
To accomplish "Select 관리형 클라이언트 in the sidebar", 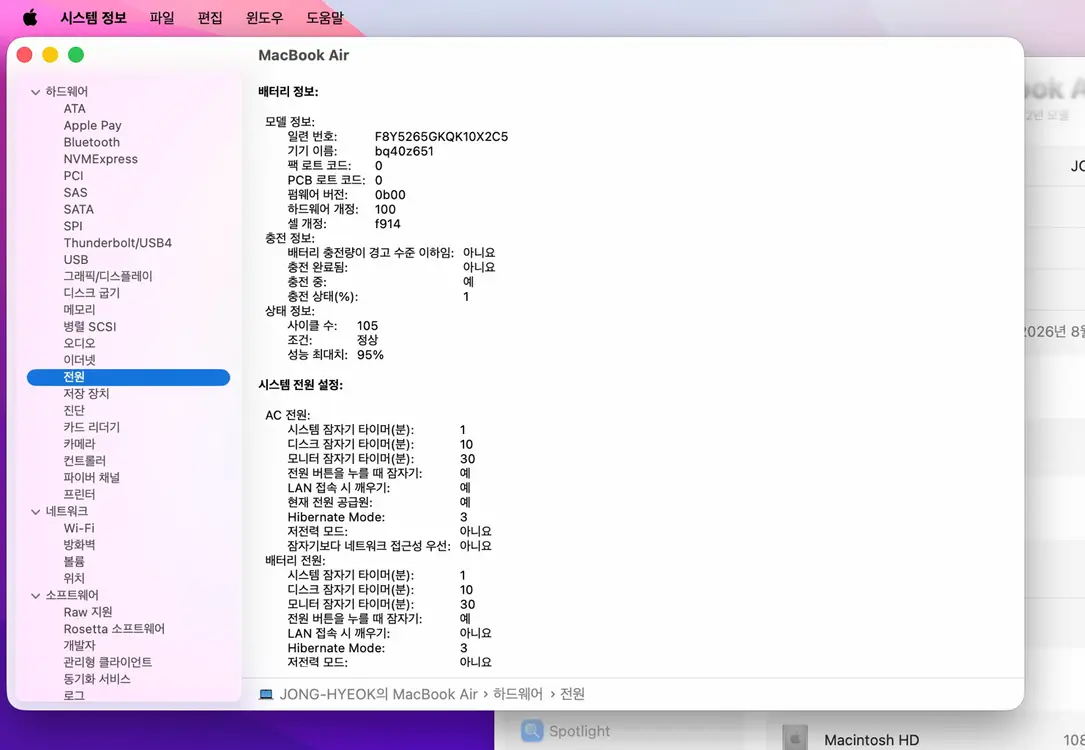I will click(108, 662).
